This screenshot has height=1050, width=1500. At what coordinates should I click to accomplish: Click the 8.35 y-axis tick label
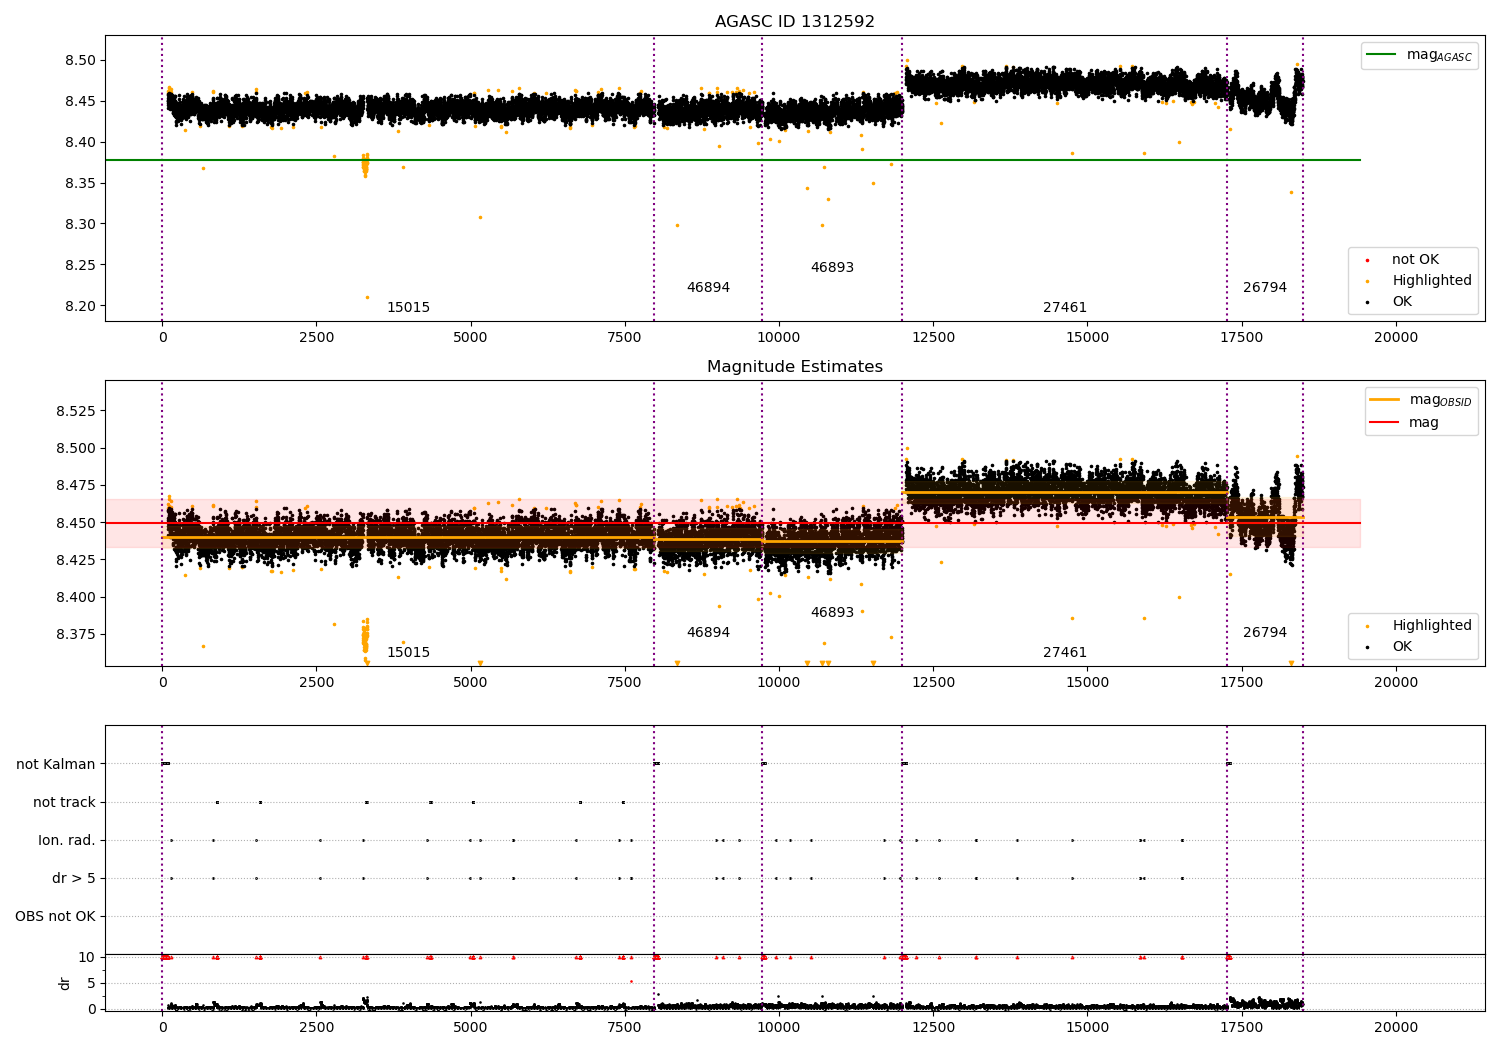coord(80,183)
